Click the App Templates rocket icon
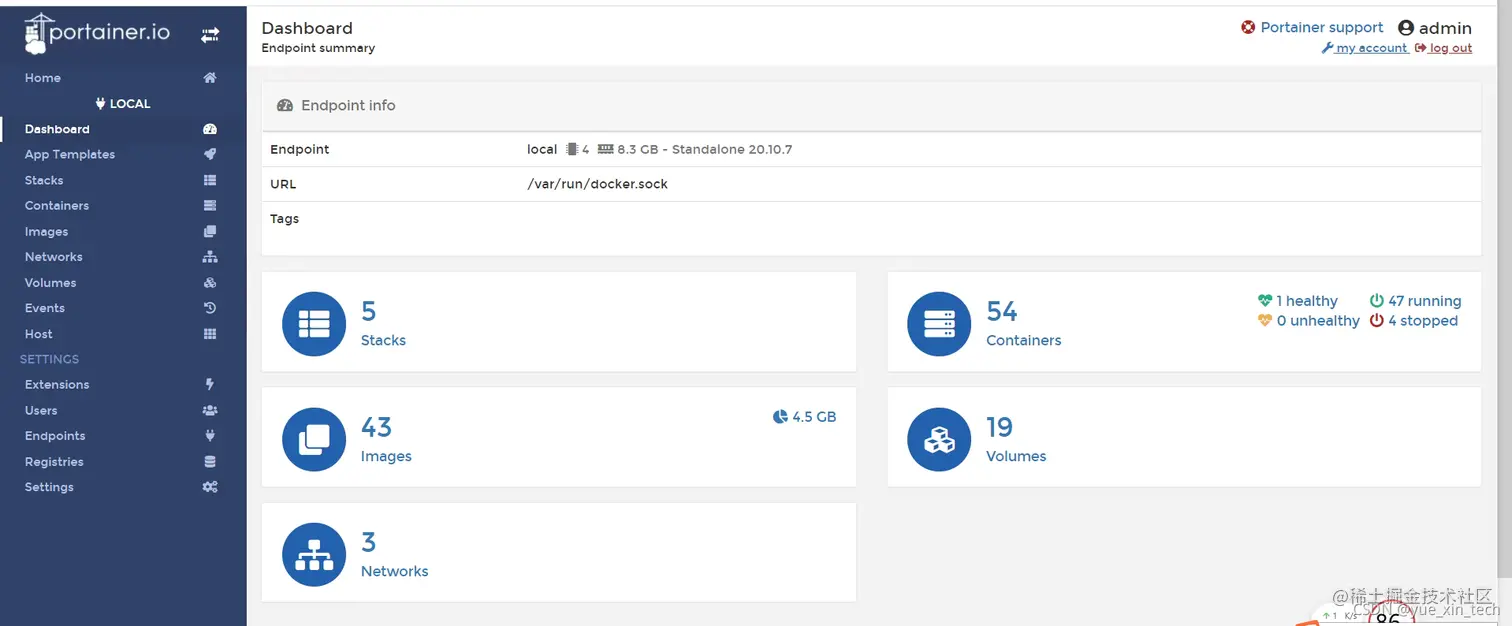Viewport: 1512px width, 626px height. [210, 155]
